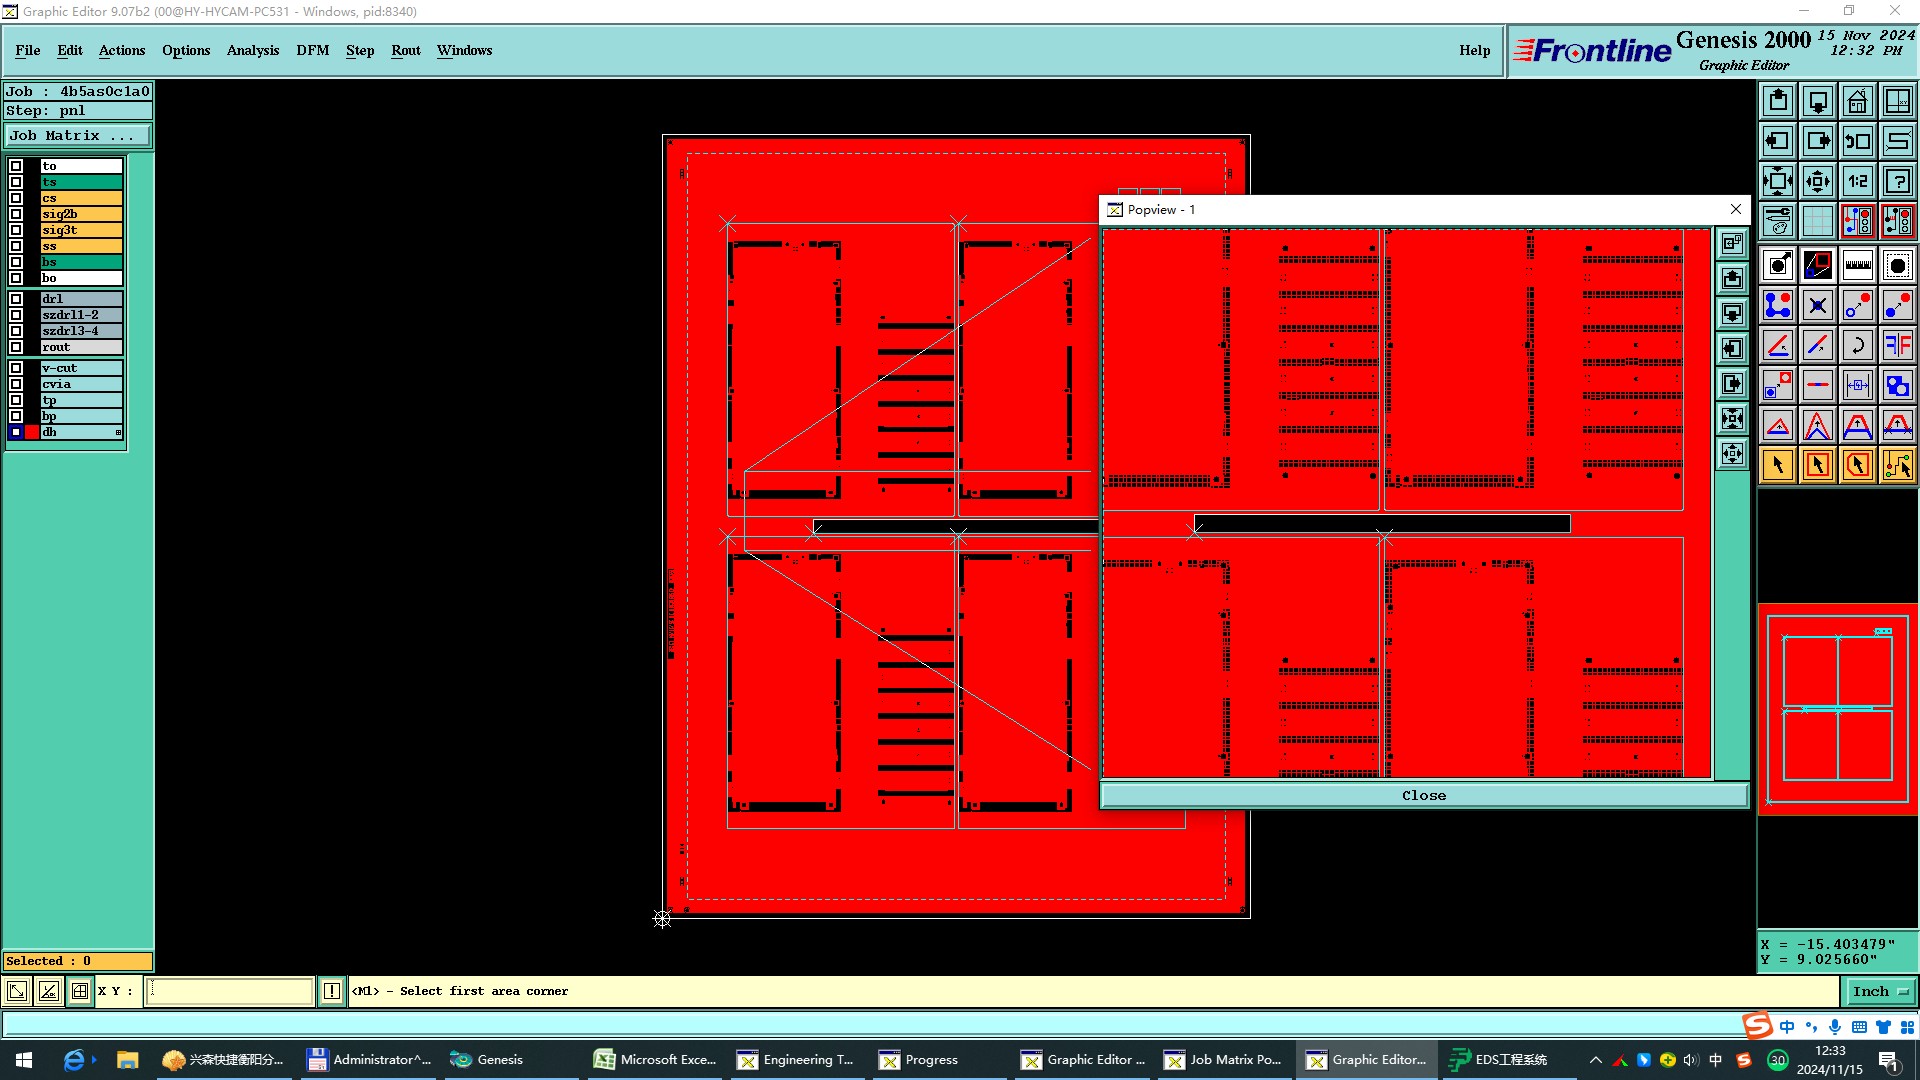
Task: Toggle the rout layer checkbox
Action: 16,347
